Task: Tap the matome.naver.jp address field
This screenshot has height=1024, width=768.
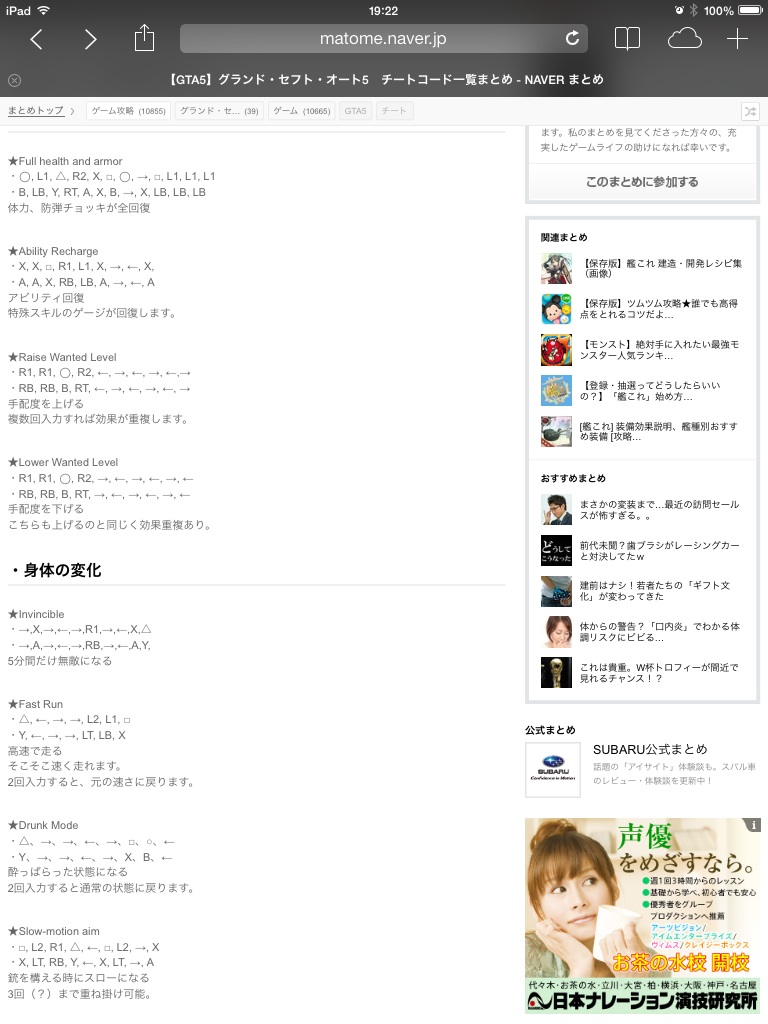Action: coord(383,39)
